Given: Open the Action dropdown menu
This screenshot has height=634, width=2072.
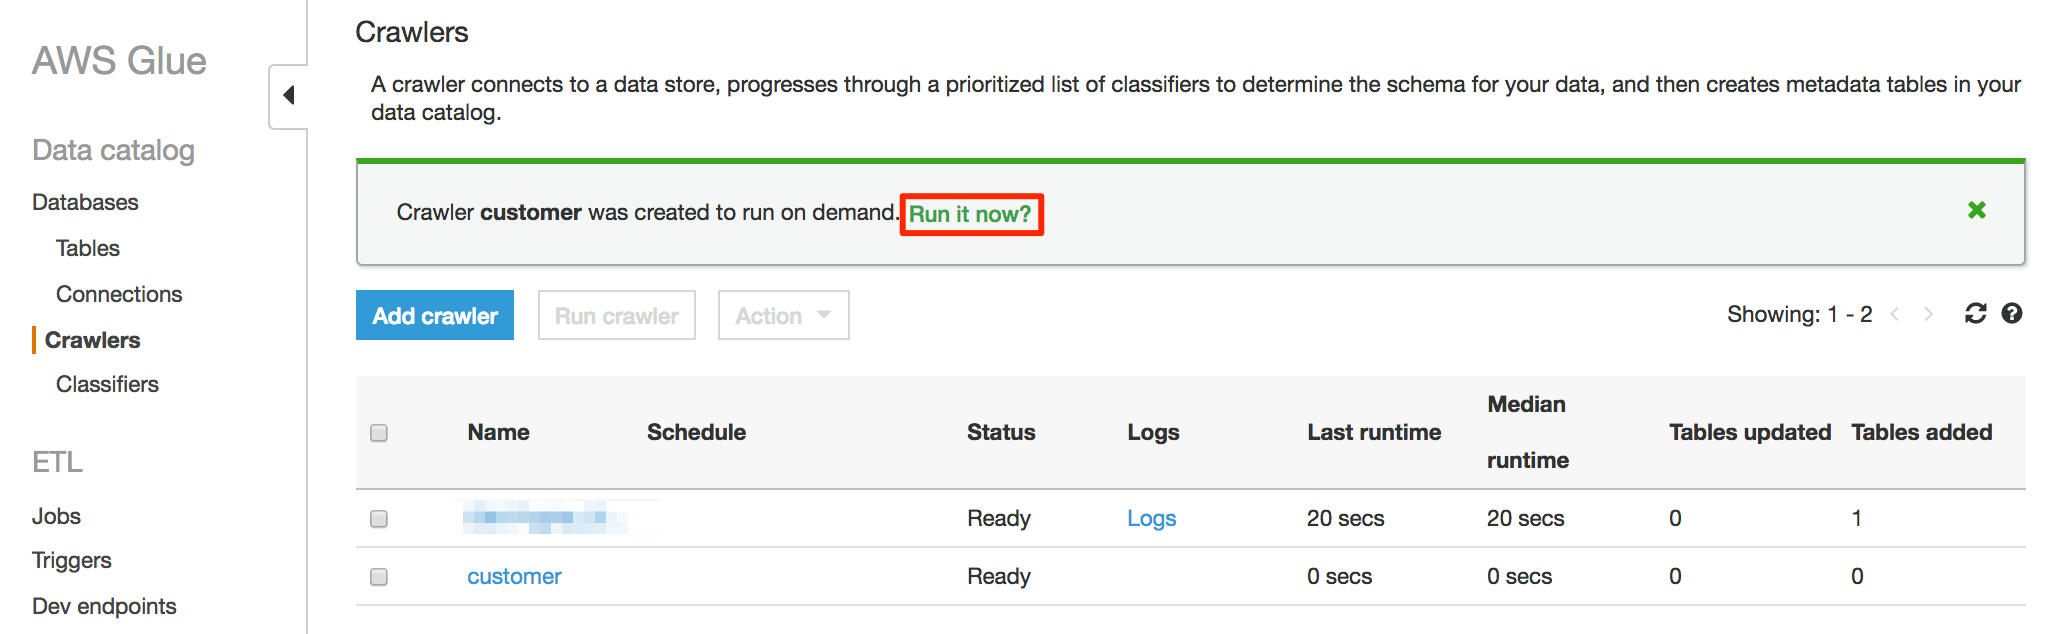Looking at the screenshot, I should click(x=784, y=315).
